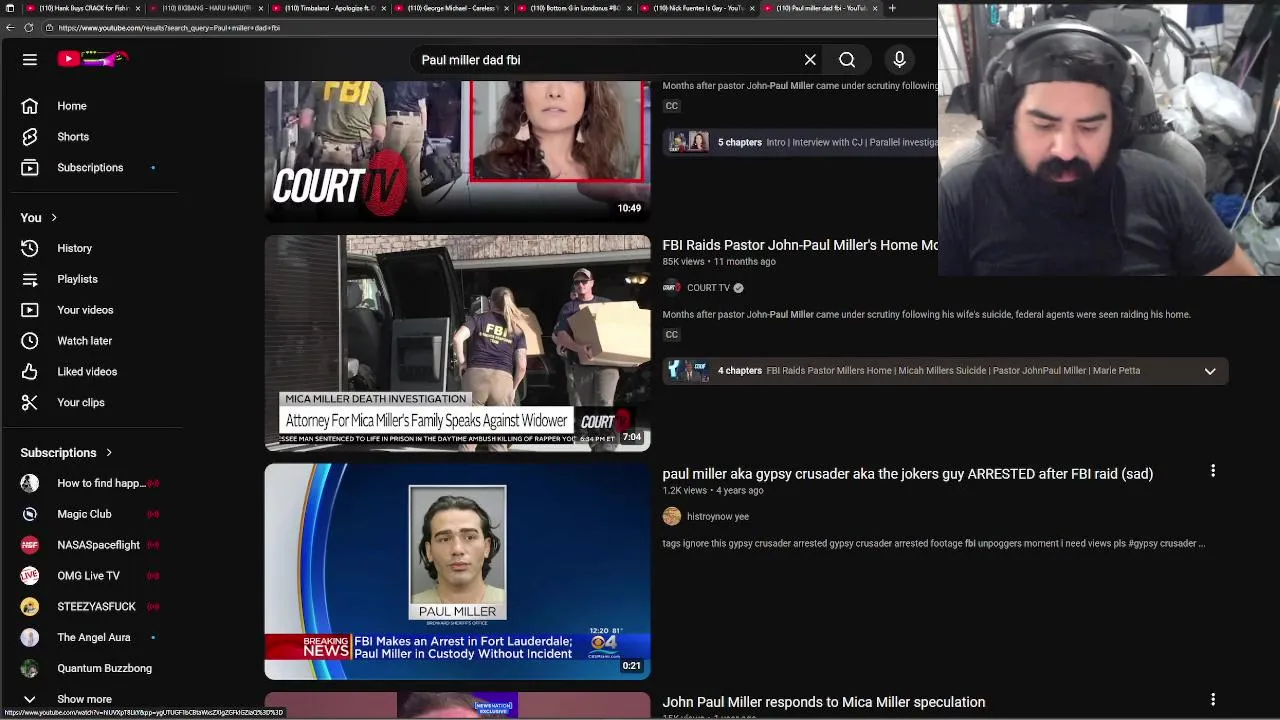Open options menu for gypsy crusader video
Viewport: 1280px width, 720px height.
click(x=1213, y=471)
